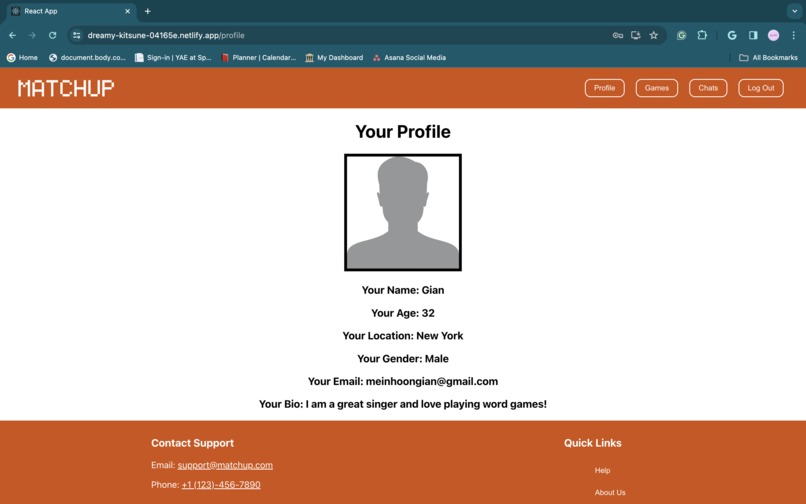The image size is (806, 504).
Task: Click the +1 (123)-456-7890 phone link
Action: 221,484
